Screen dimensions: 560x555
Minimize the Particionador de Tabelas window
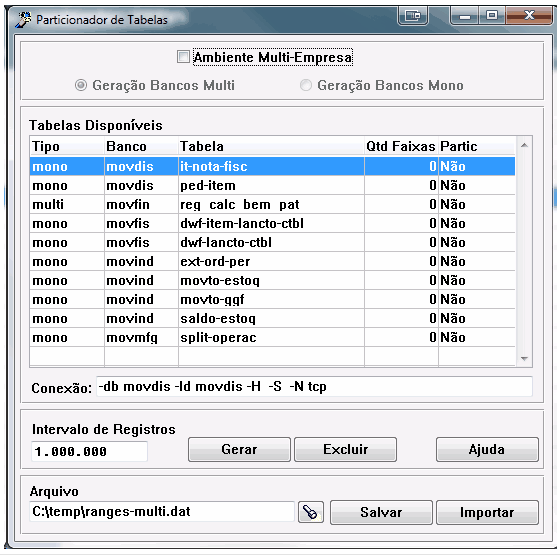pos(465,16)
